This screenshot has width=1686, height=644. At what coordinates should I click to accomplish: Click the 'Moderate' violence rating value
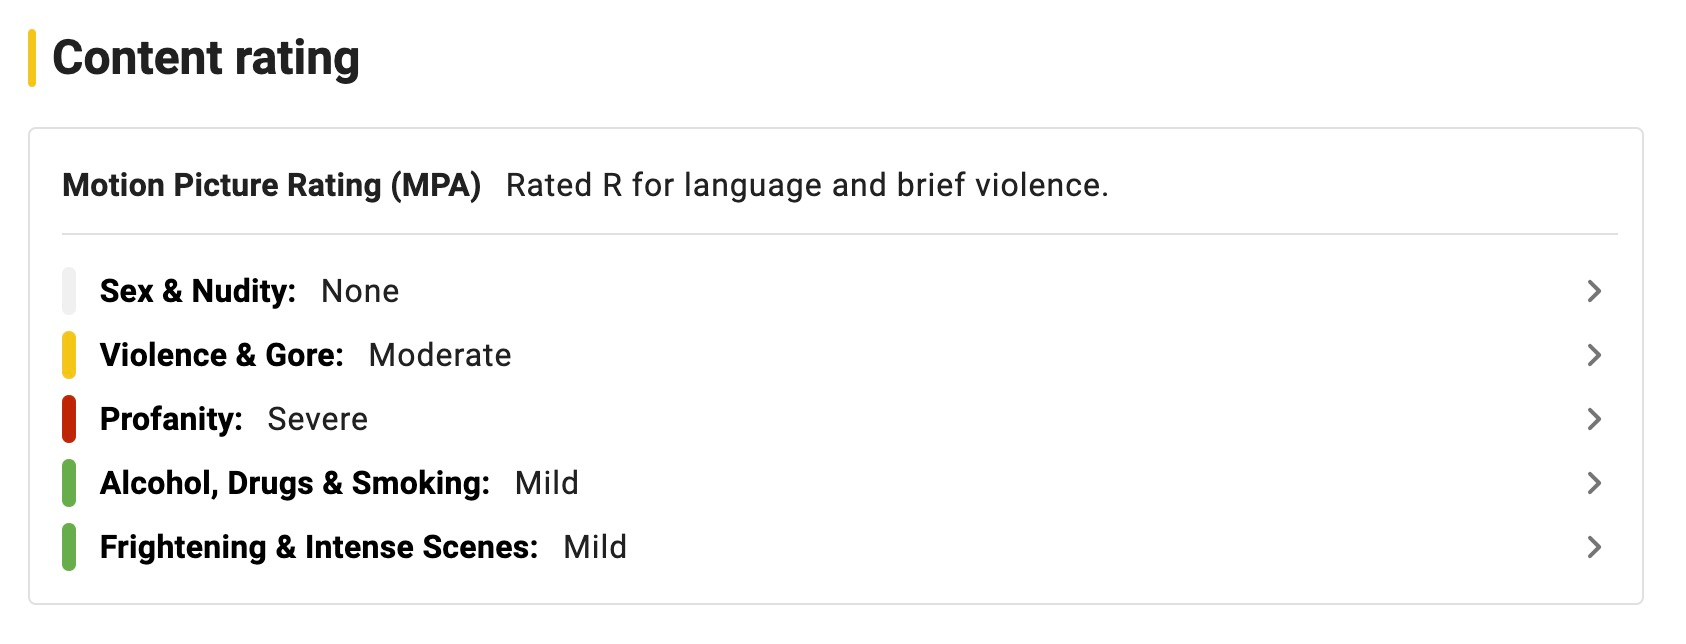[x=440, y=355]
